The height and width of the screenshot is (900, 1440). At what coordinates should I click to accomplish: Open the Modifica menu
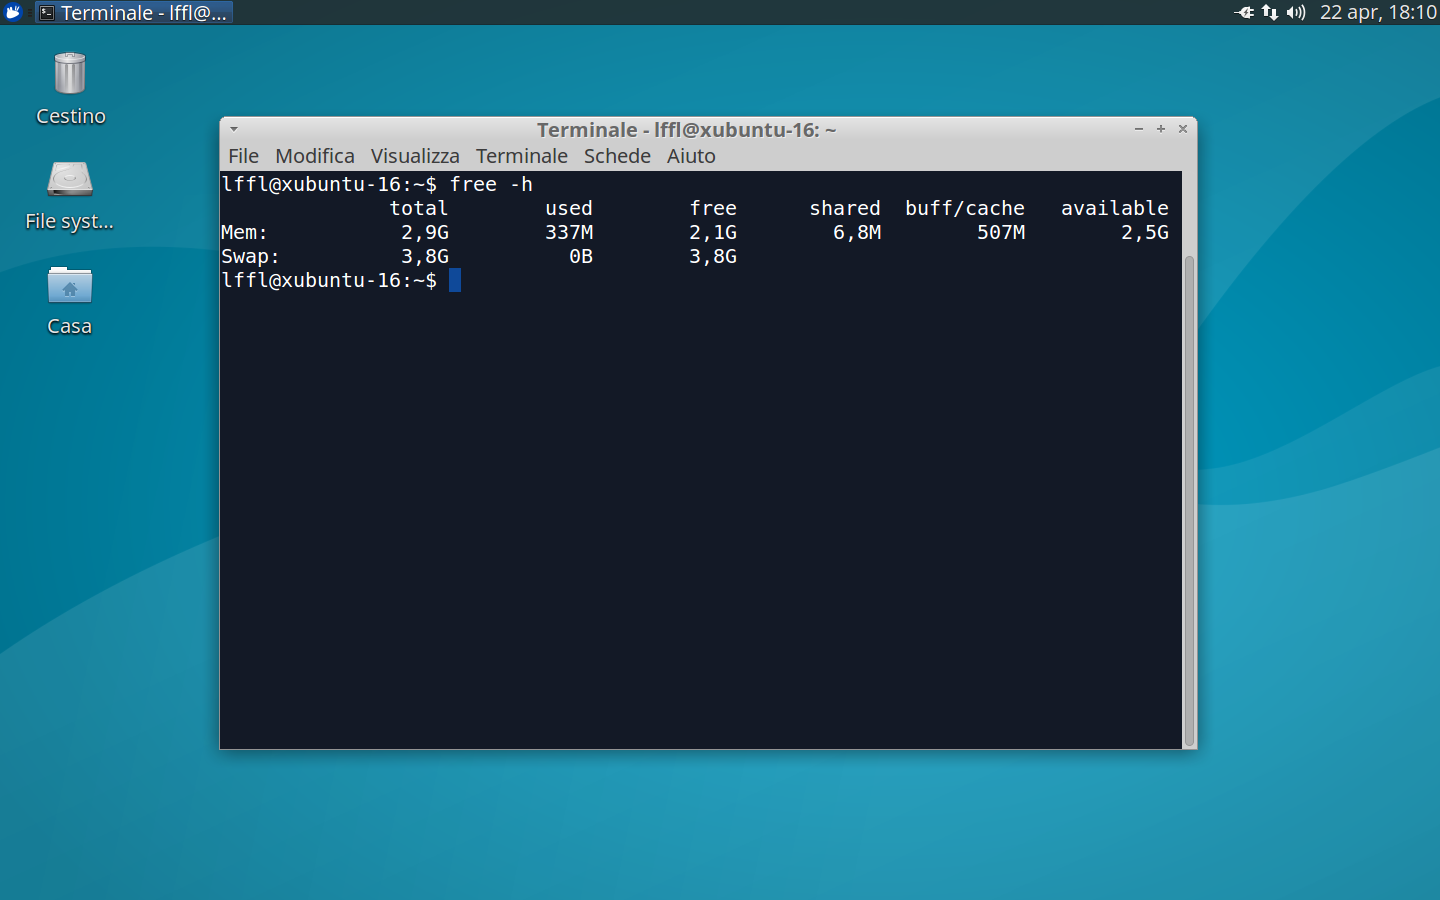tap(314, 156)
